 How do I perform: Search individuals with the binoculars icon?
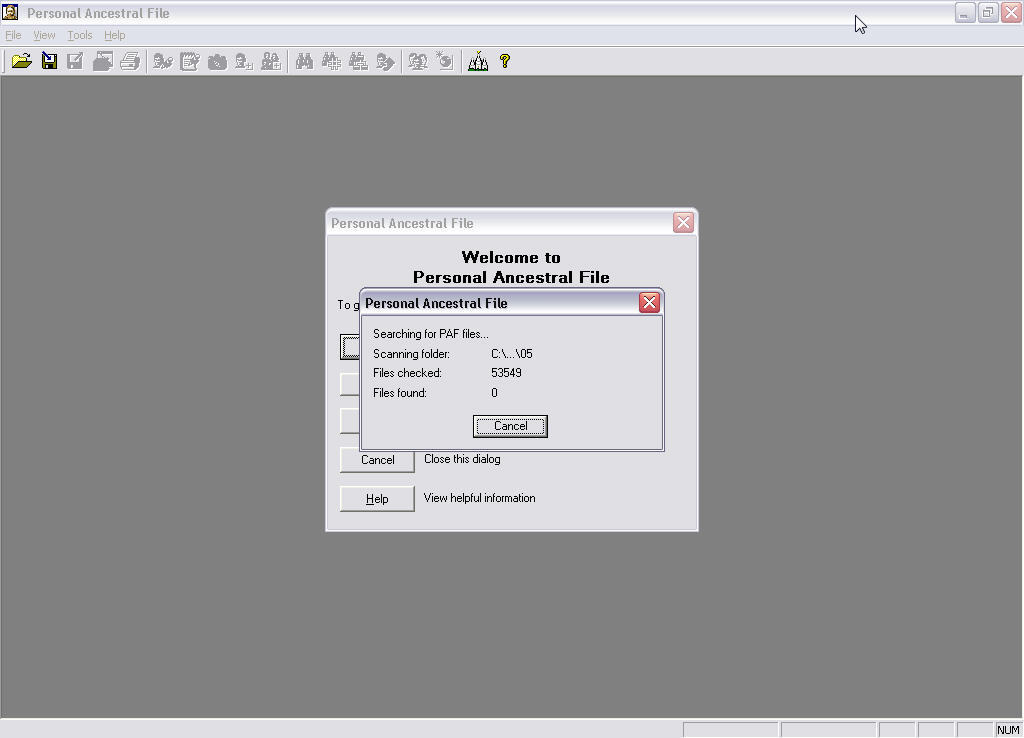pyautogui.click(x=305, y=61)
